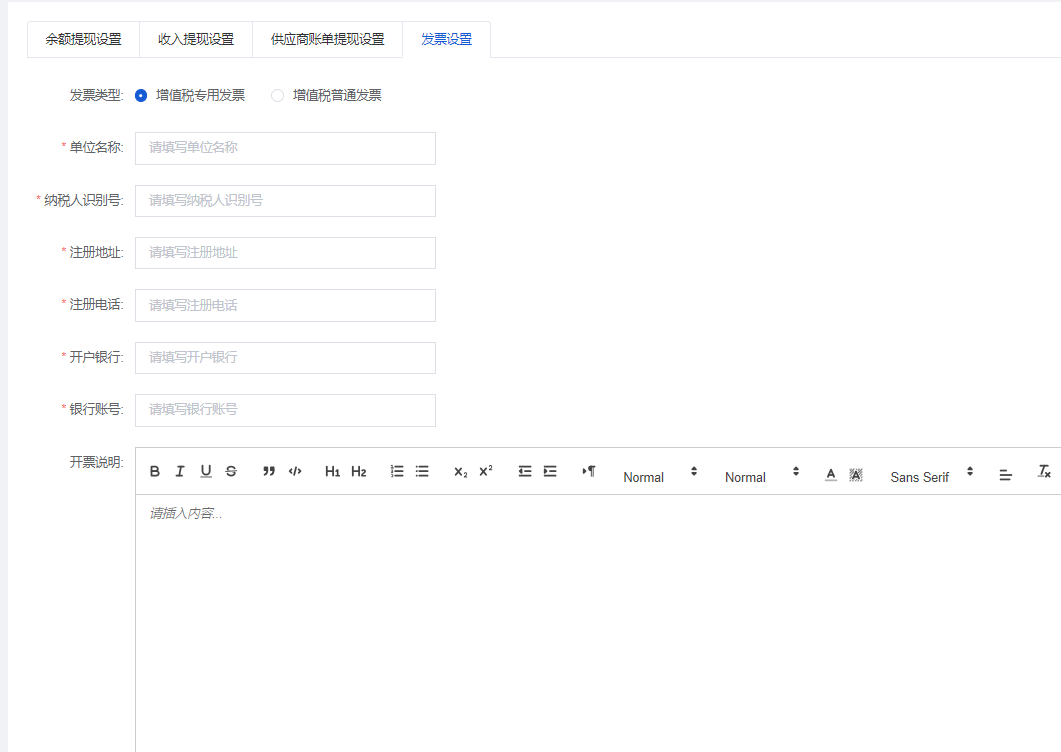Insert a code block
This screenshot has height=752, width=1061.
pos(295,471)
